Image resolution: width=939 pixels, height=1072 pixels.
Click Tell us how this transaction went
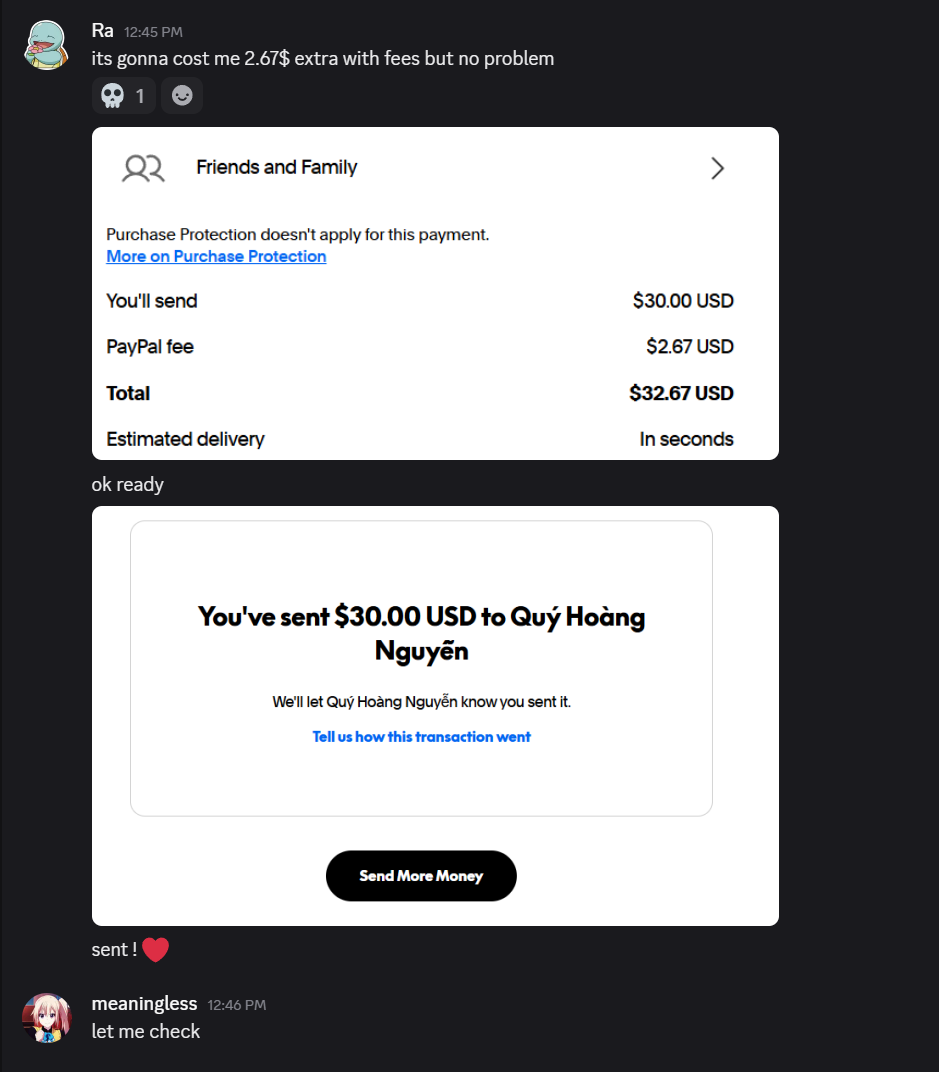(421, 737)
